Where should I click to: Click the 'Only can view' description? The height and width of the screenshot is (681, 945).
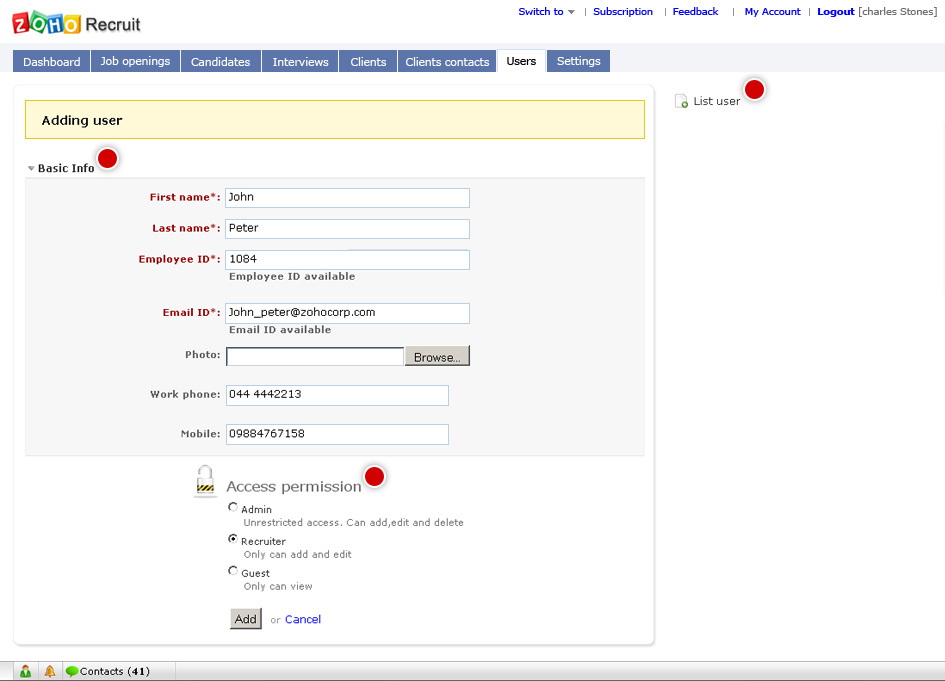pos(278,586)
